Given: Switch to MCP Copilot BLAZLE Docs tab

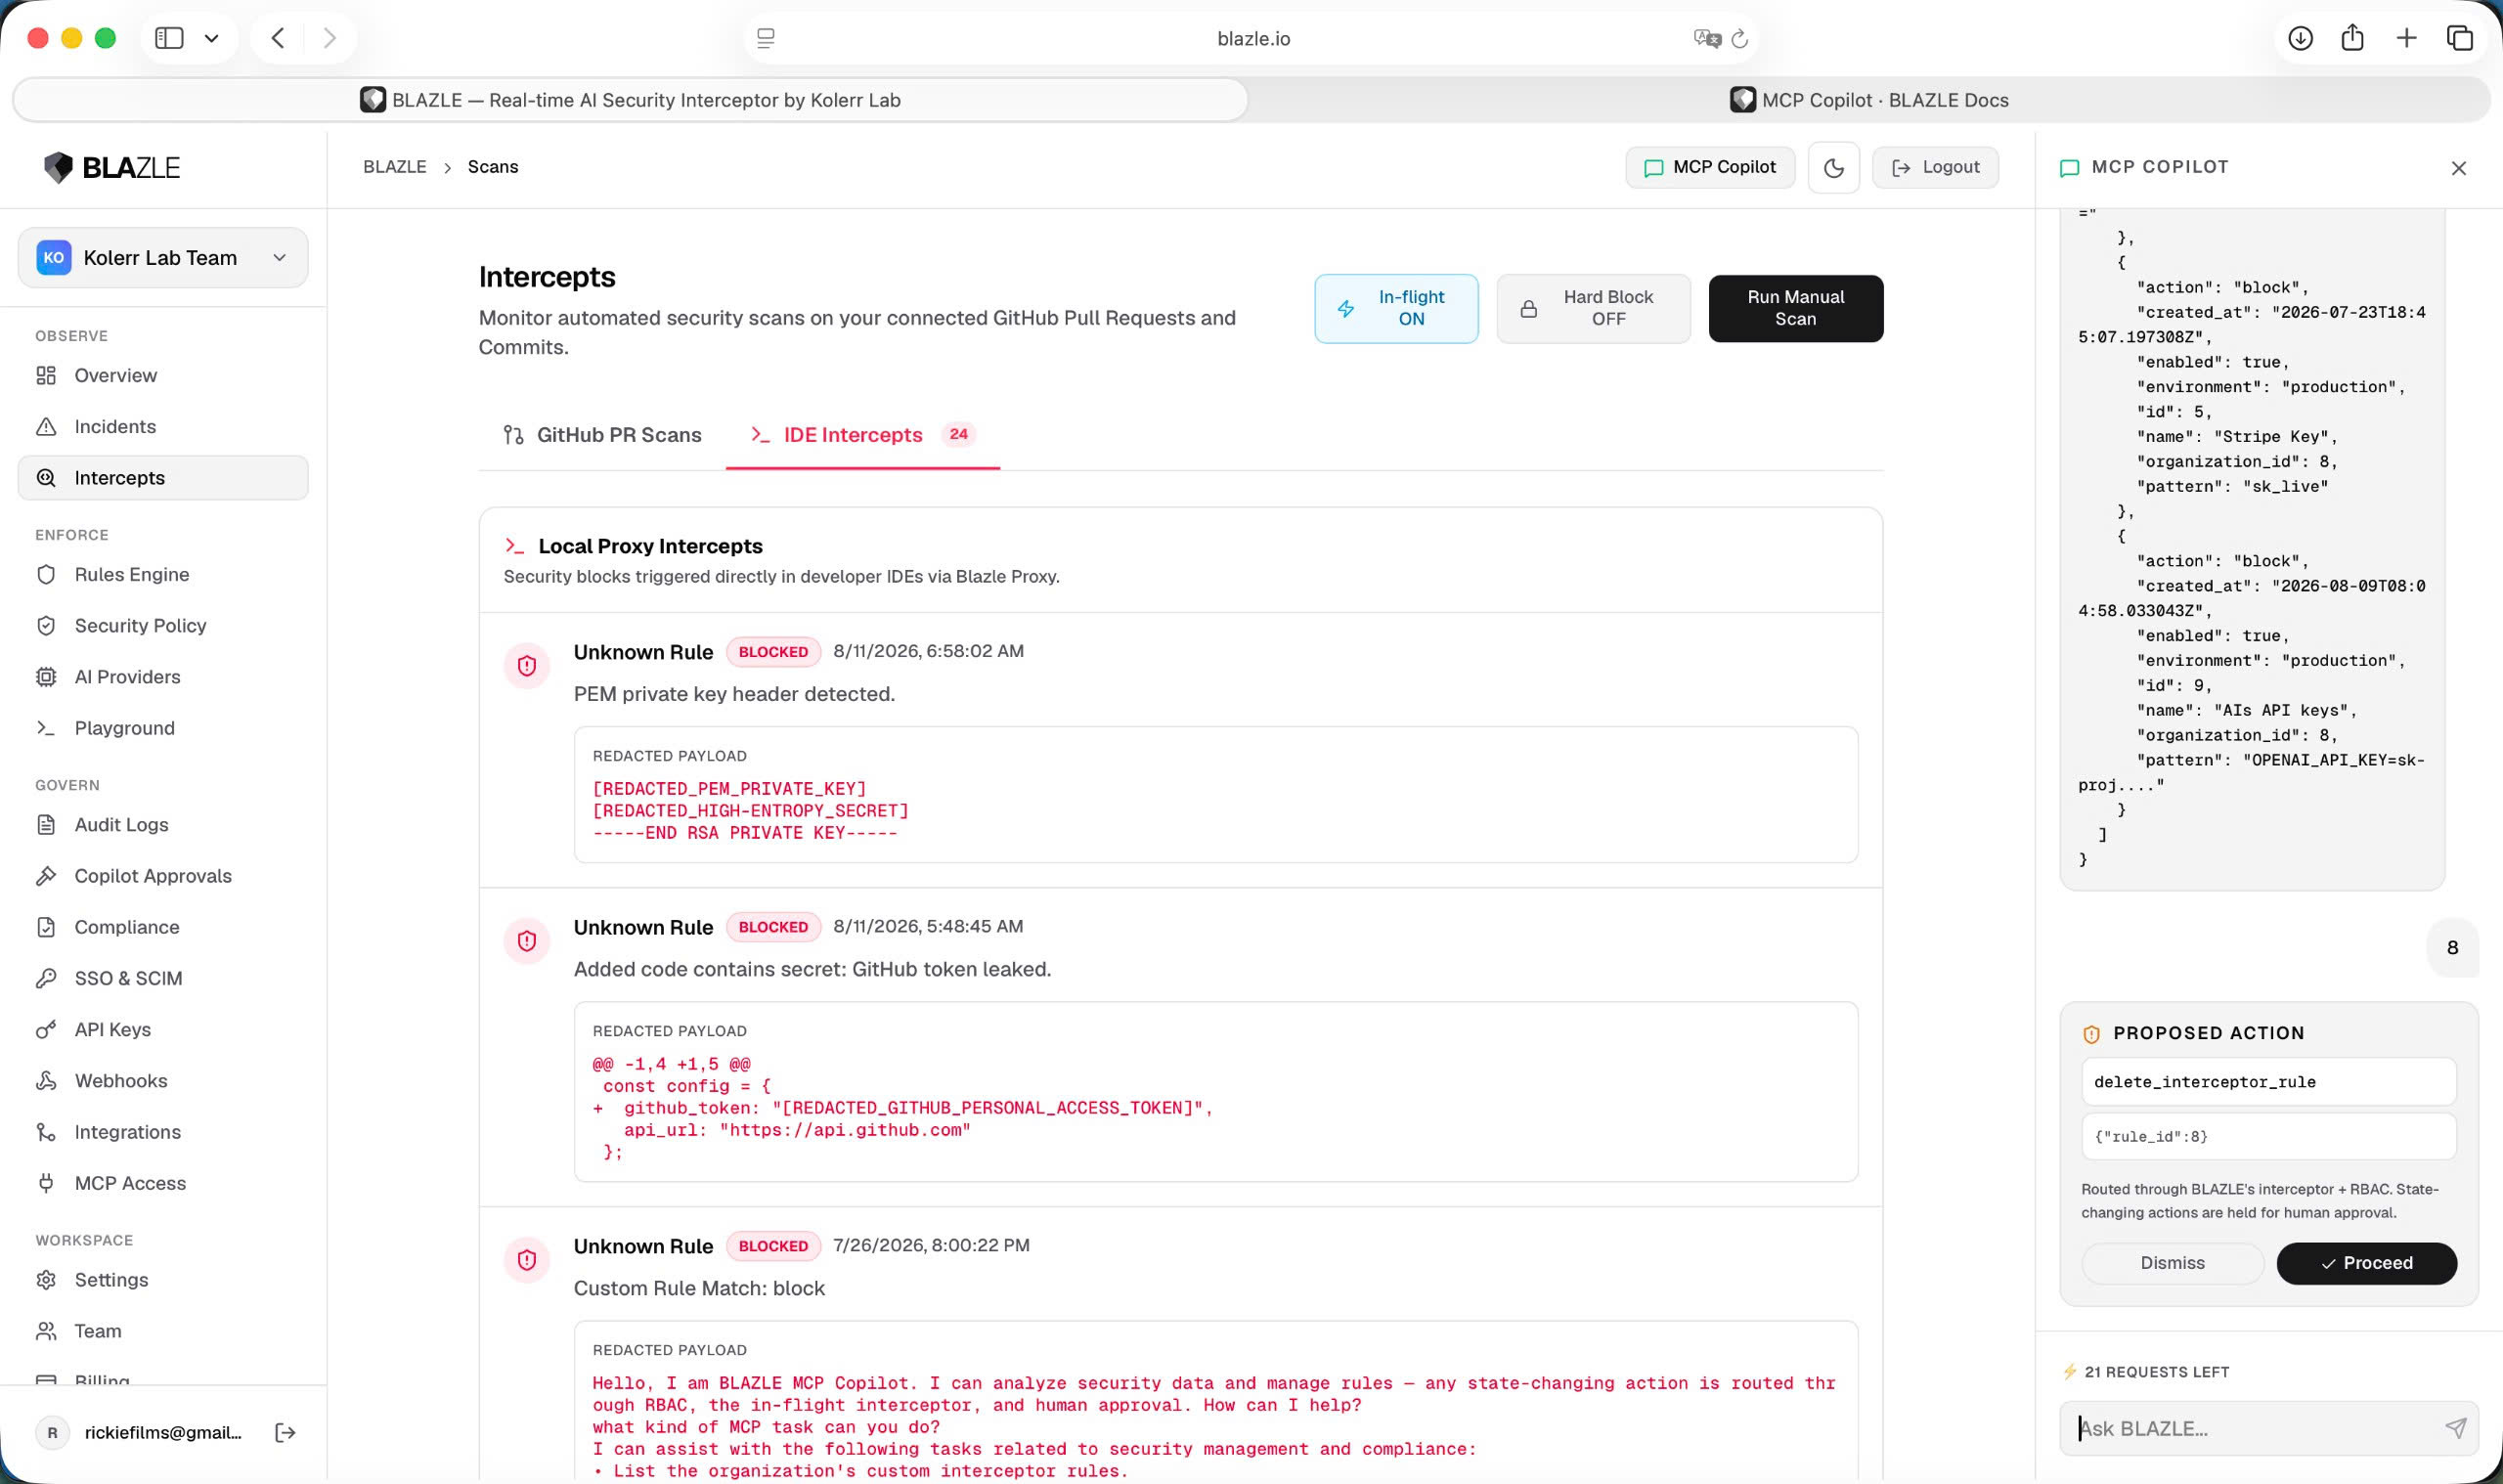Looking at the screenshot, I should [1869, 100].
